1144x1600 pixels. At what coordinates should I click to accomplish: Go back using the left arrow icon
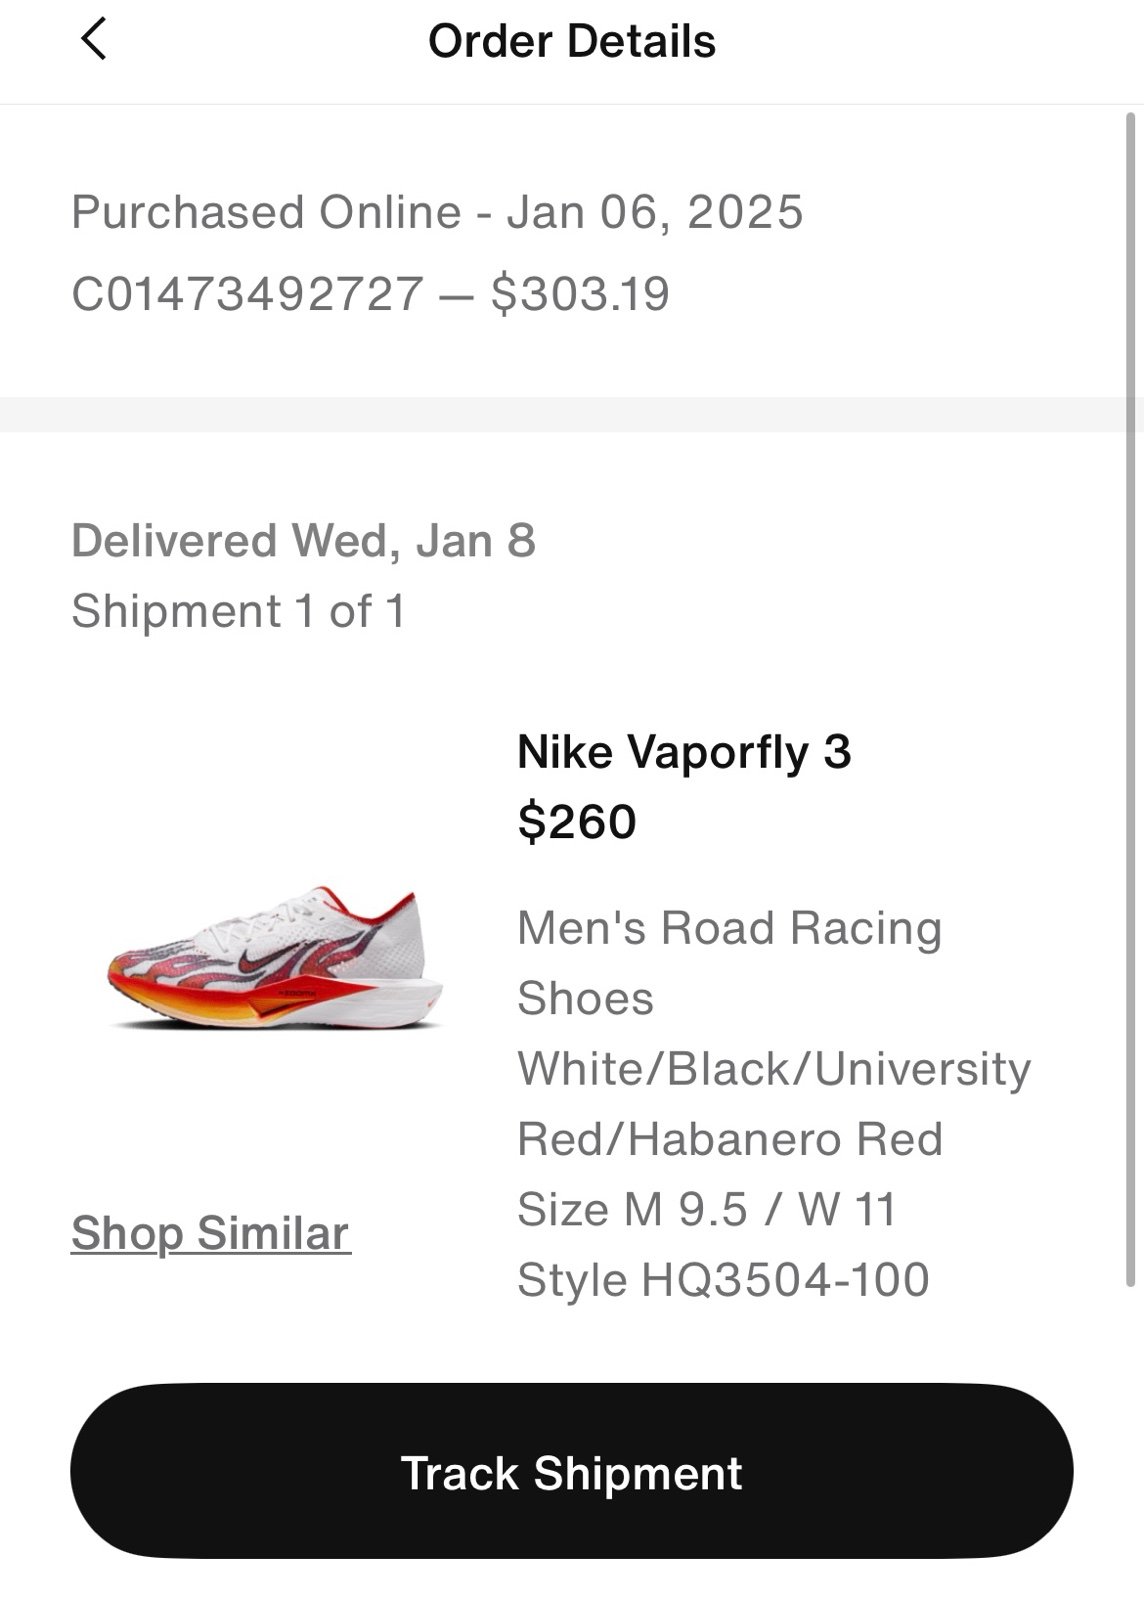click(x=93, y=40)
